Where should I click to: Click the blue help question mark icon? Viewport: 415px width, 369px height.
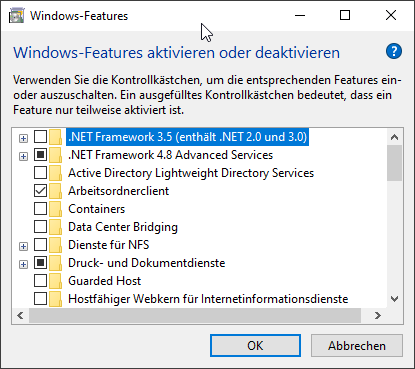click(x=394, y=51)
